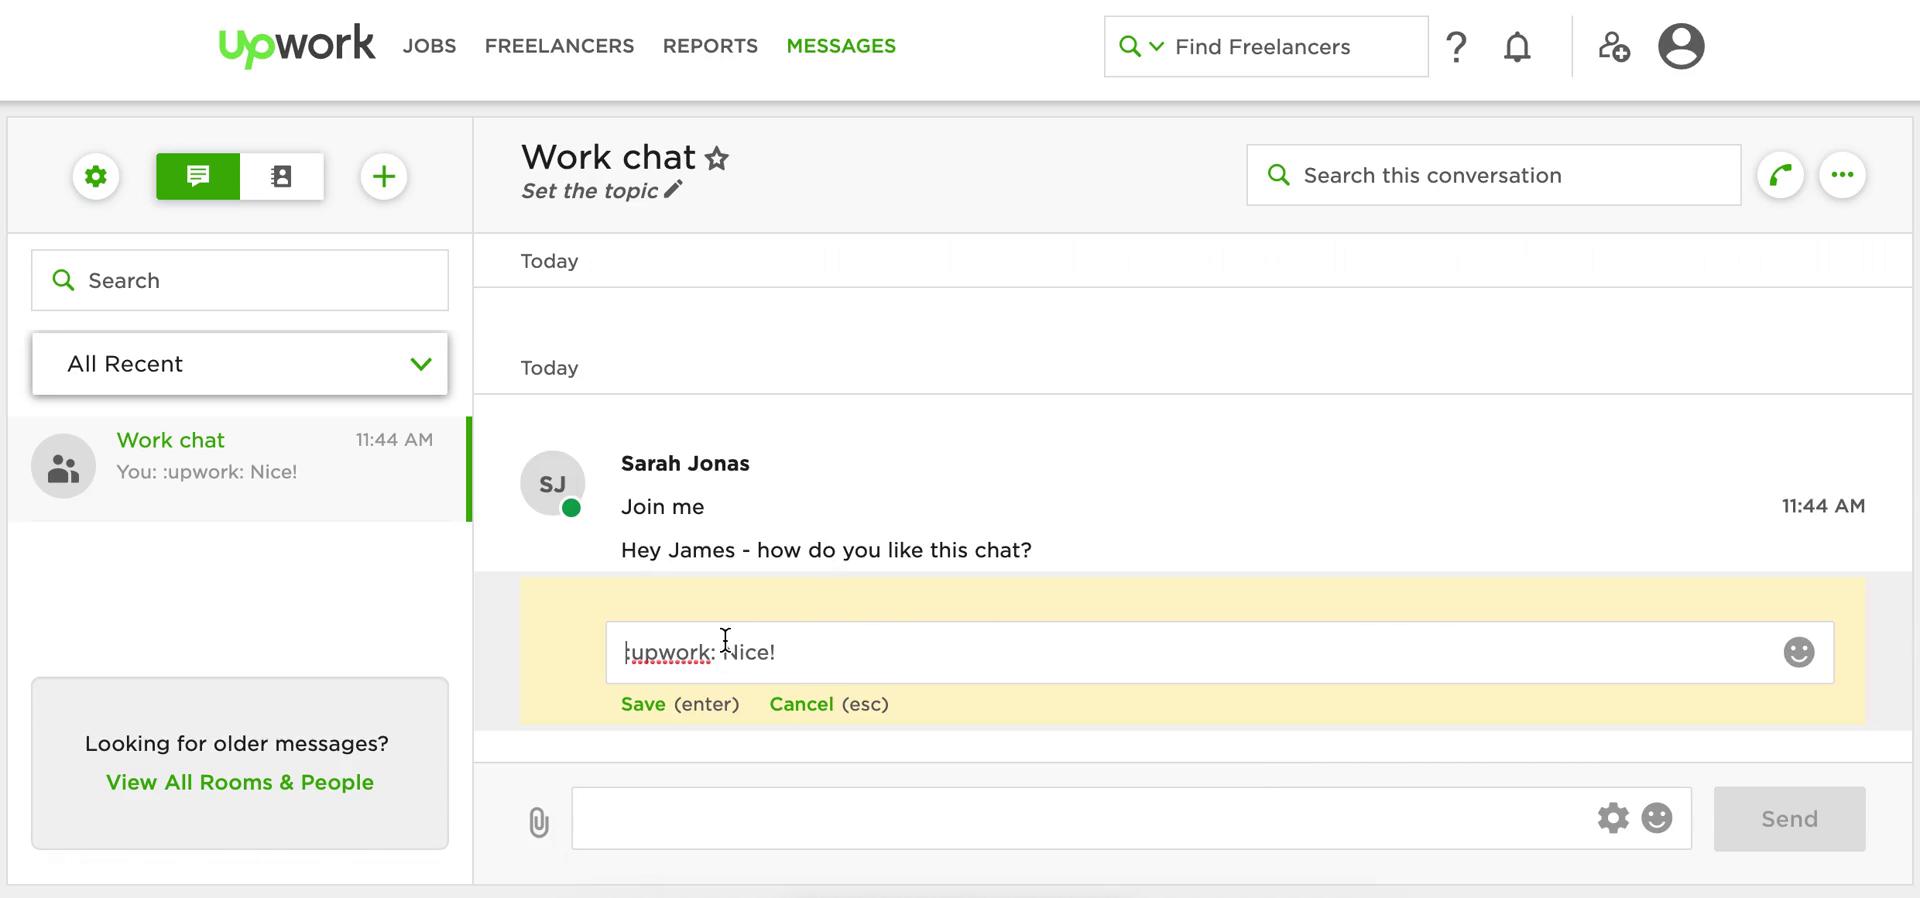
Task: Switch to the conversations list tab
Action: click(198, 177)
